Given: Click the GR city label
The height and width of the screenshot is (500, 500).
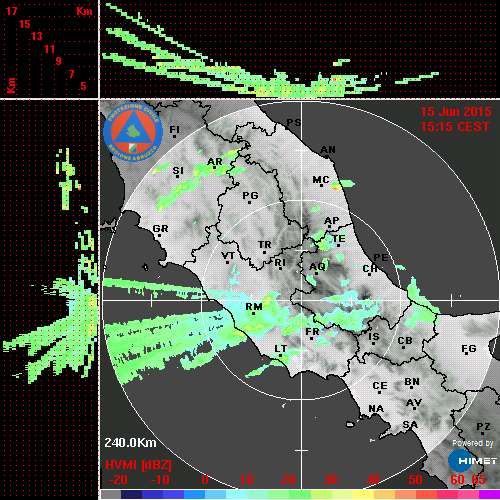Looking at the screenshot, I should pyautogui.click(x=160, y=229).
